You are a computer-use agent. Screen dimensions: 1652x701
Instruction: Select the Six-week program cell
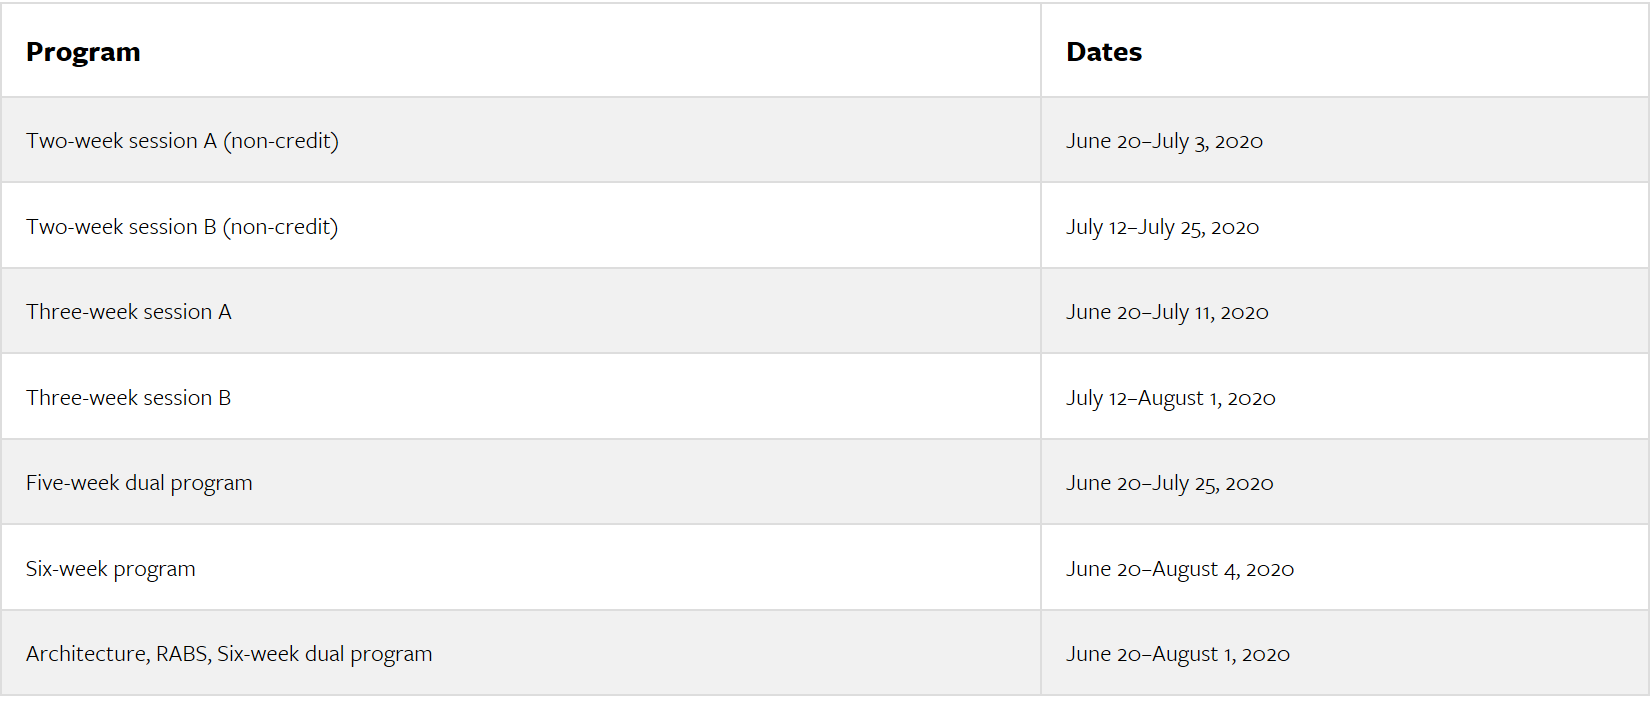111,569
